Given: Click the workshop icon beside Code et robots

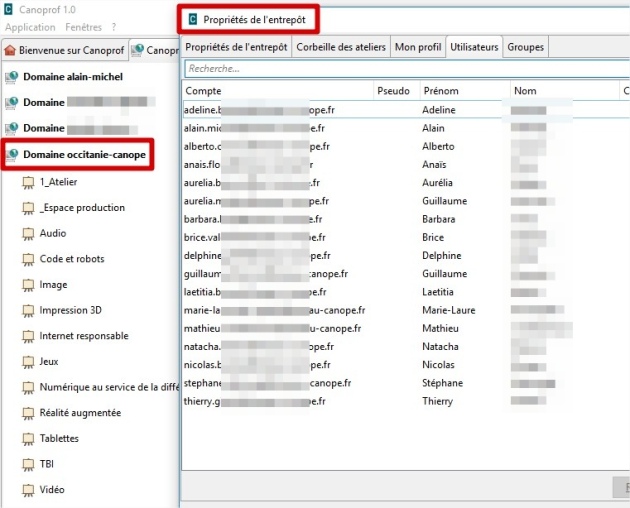Looking at the screenshot, I should (28, 260).
